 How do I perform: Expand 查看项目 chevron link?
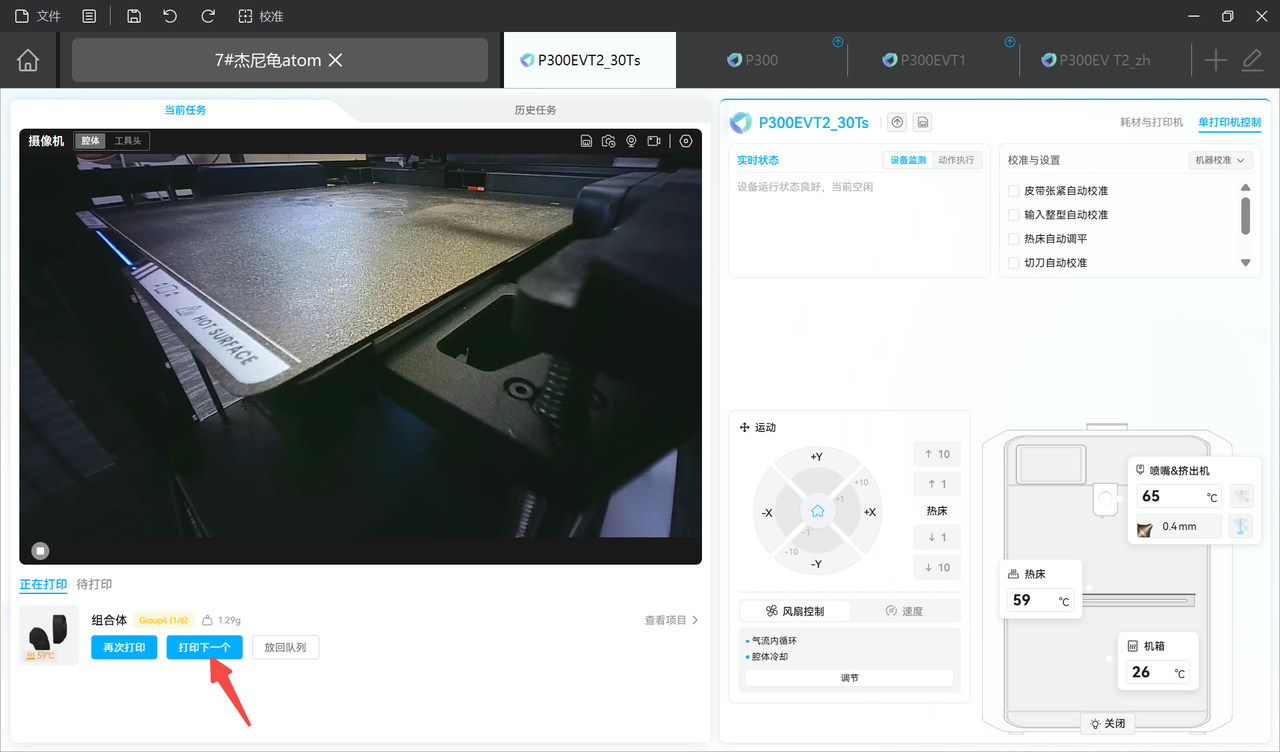(x=672, y=620)
